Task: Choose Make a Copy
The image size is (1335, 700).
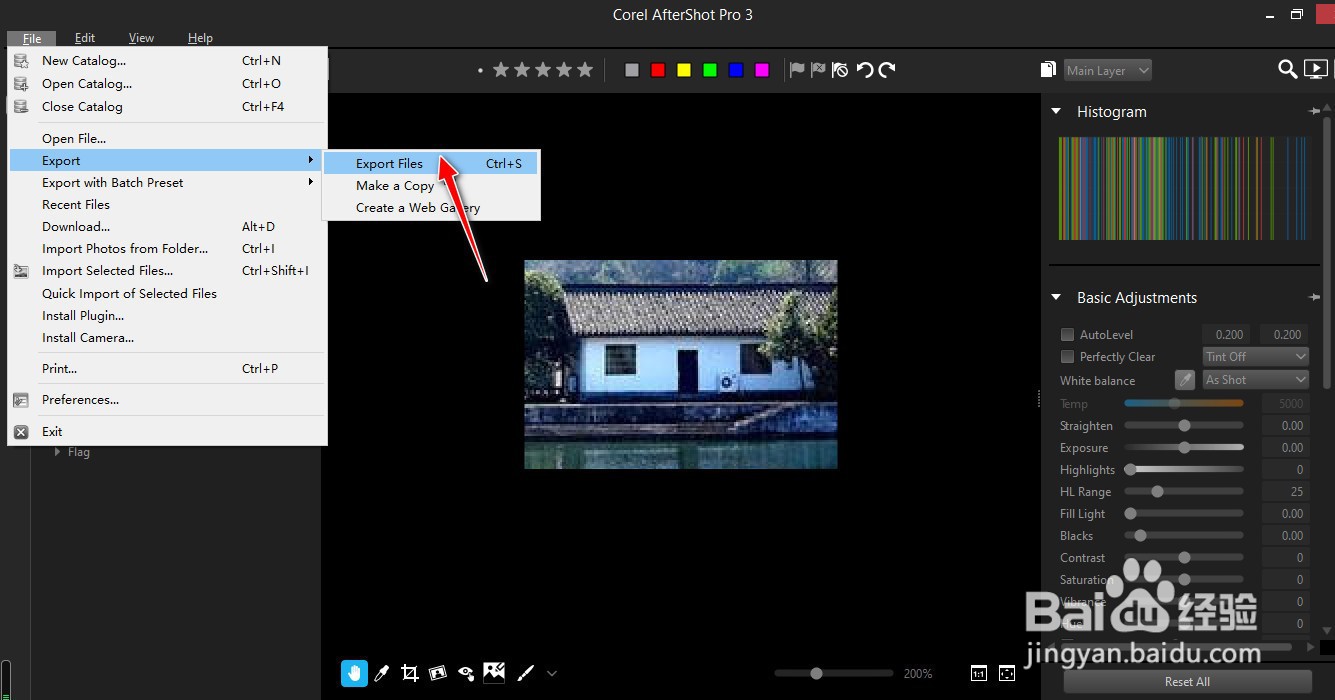Action: click(x=431, y=186)
